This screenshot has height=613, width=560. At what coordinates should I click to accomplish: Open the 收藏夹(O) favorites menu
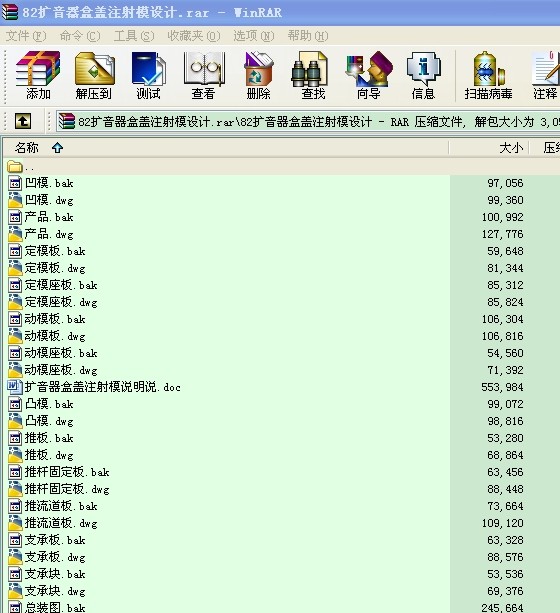[194, 36]
